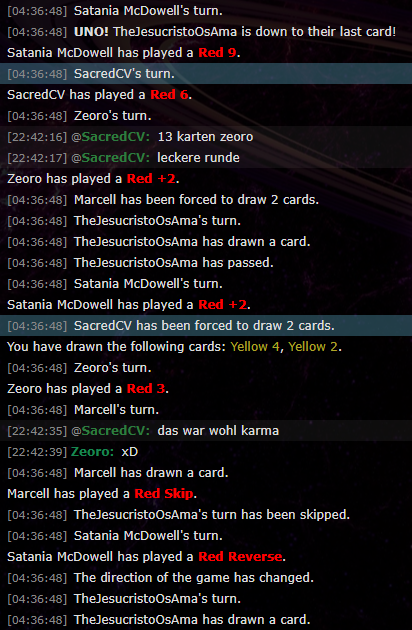Click 'Marcell has been forced to draw 2 cards'
The width and height of the screenshot is (412, 630).
pos(197,199)
